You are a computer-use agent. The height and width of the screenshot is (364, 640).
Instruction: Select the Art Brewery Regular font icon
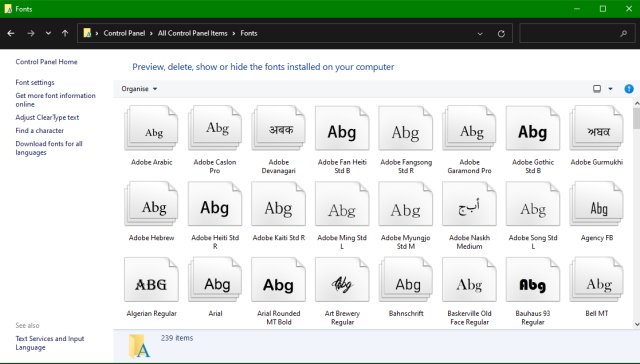point(342,280)
